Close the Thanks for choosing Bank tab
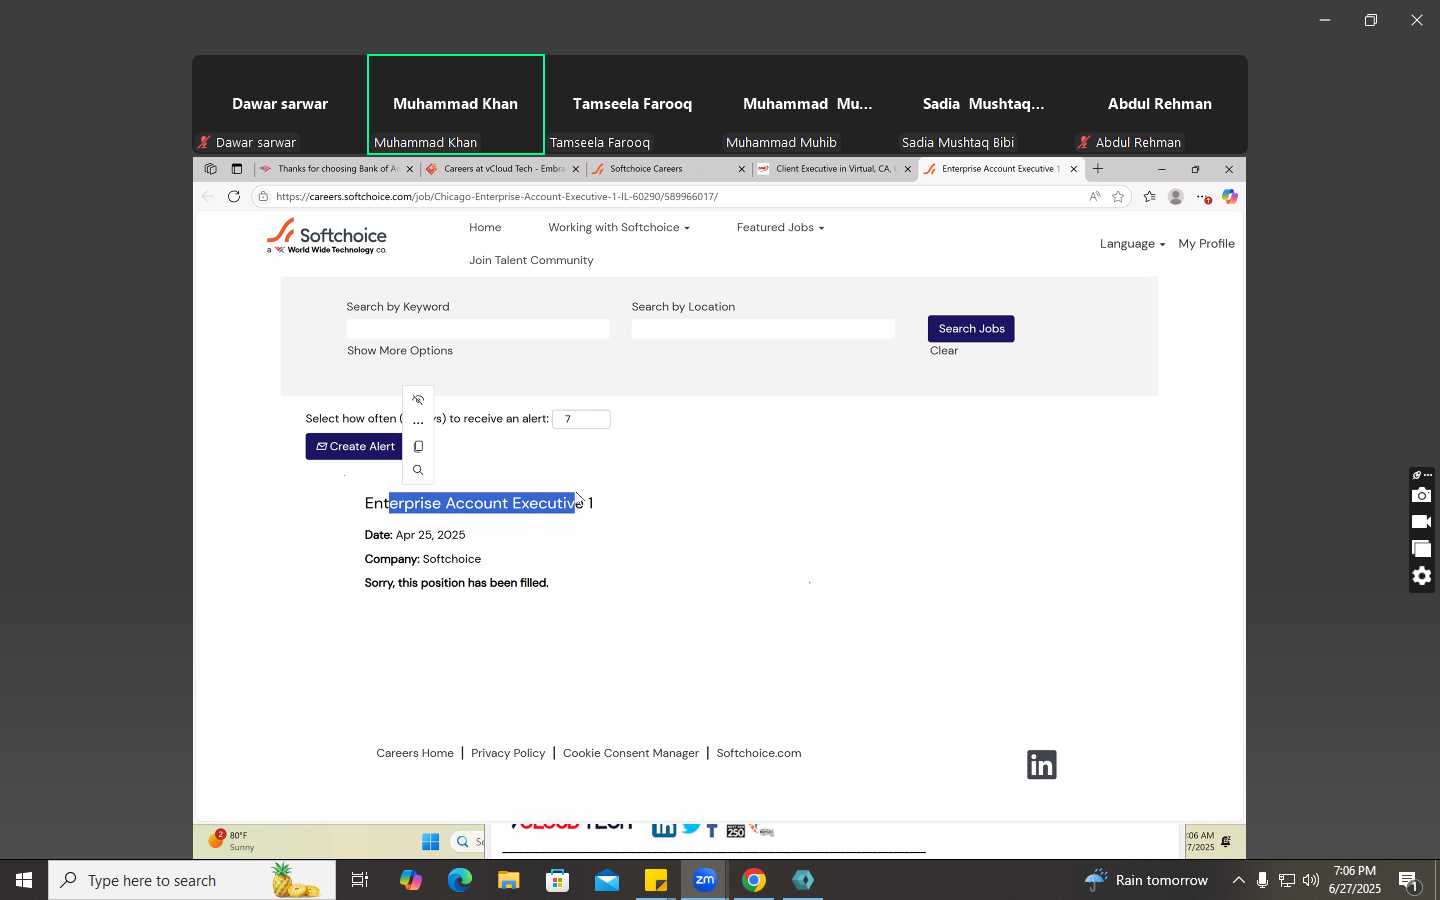Image resolution: width=1440 pixels, height=900 pixels. click(x=410, y=169)
